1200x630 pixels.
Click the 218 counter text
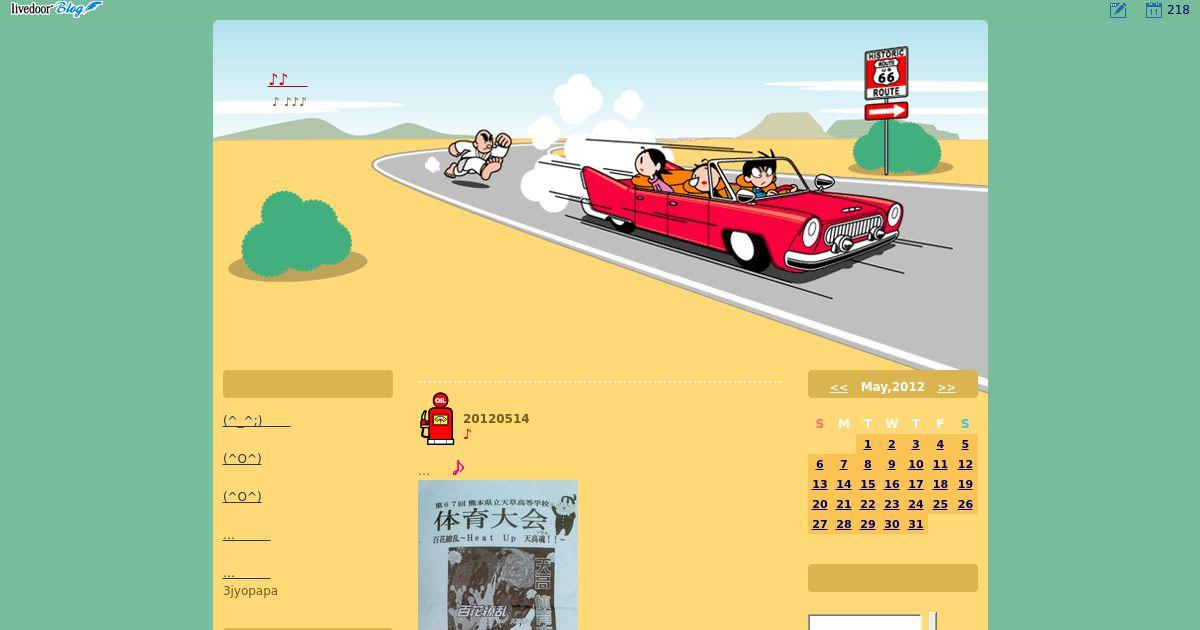(1178, 10)
